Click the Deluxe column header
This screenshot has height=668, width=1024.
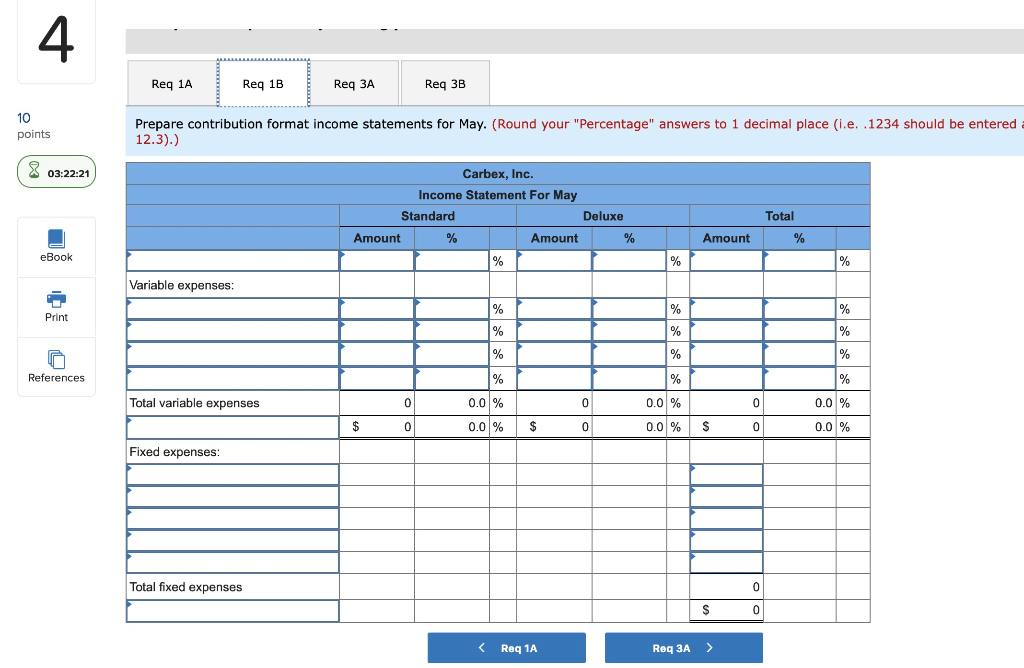pyautogui.click(x=603, y=216)
